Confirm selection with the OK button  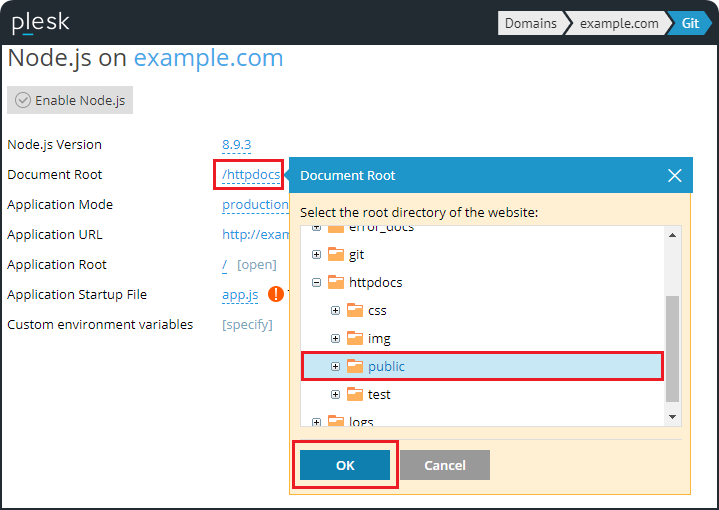point(345,465)
